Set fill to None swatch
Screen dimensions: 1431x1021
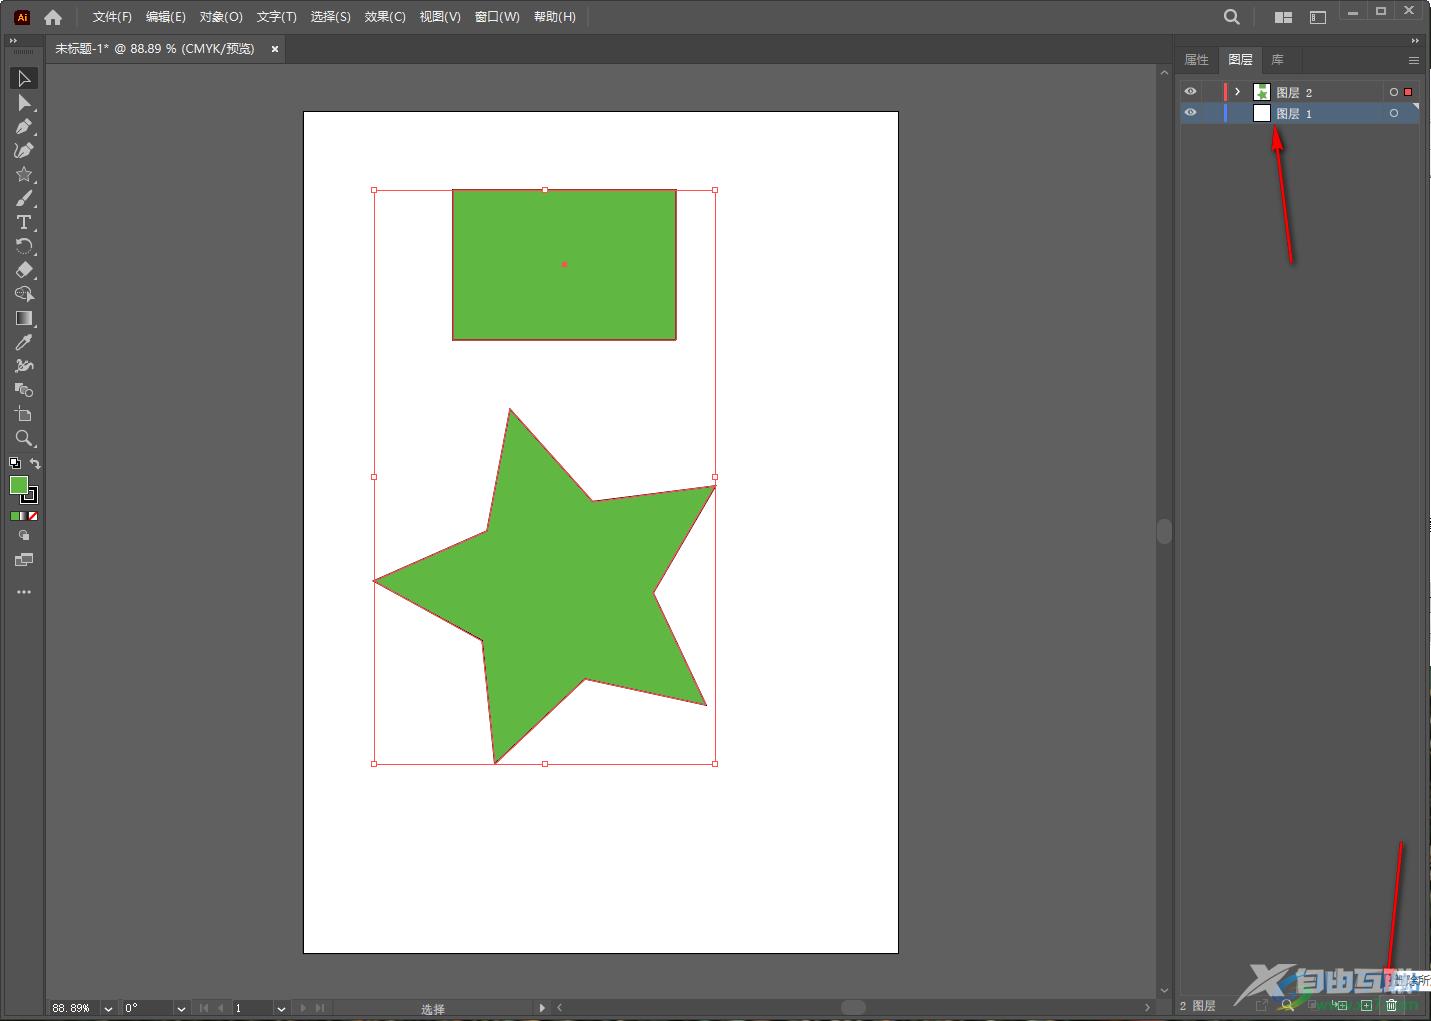click(x=33, y=516)
